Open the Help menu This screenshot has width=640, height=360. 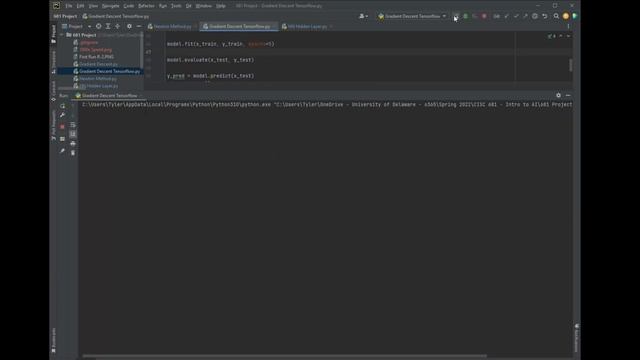point(220,6)
